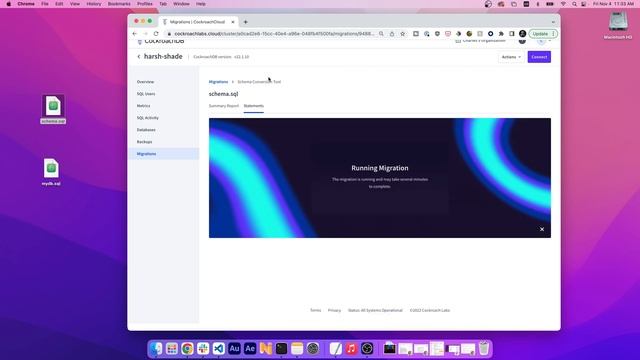Image resolution: width=640 pixels, height=360 pixels.
Task: Open the File menu
Action: click(45, 4)
